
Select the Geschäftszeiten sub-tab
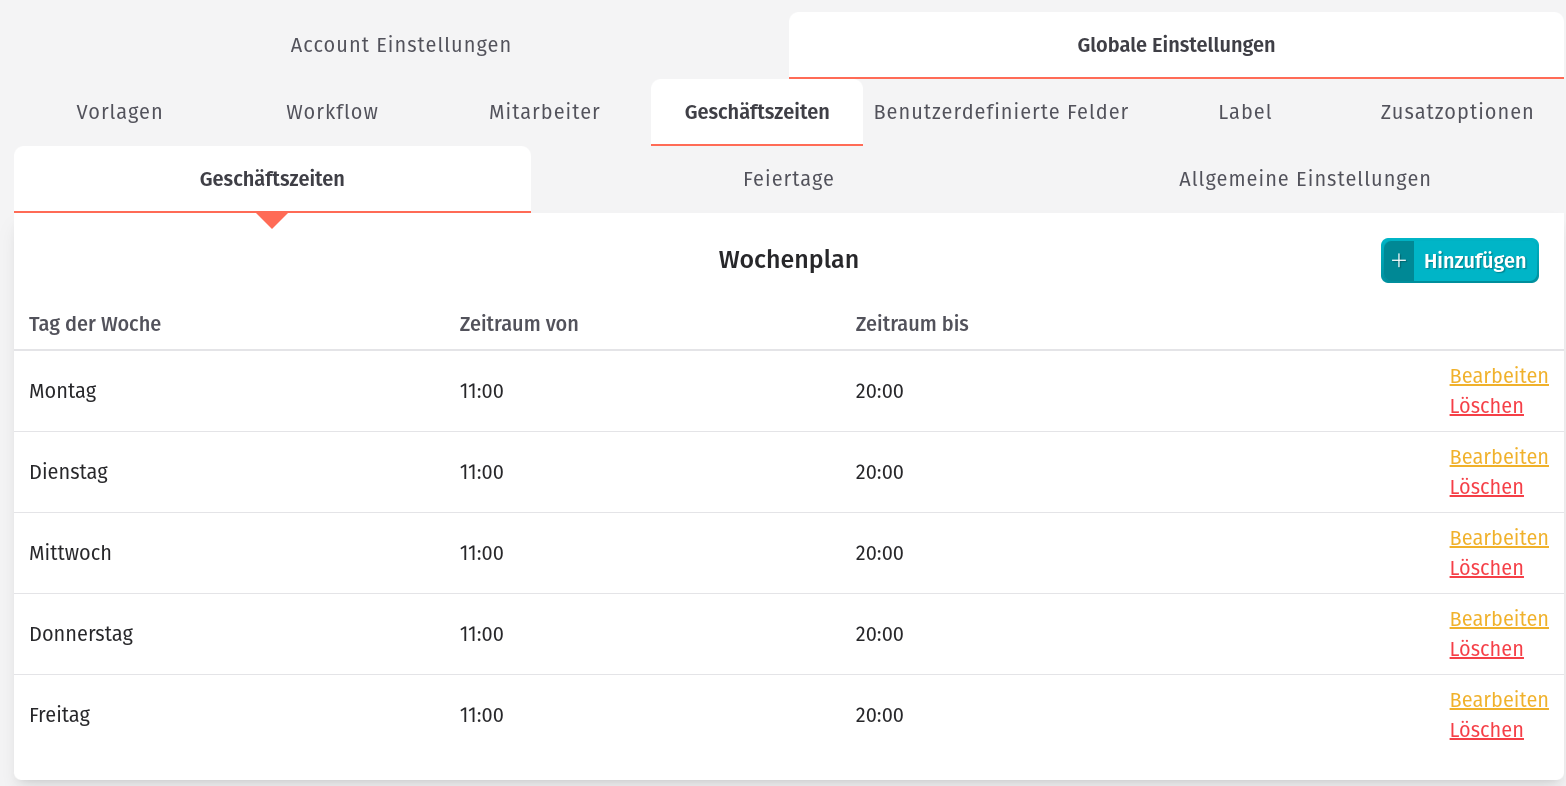click(272, 179)
